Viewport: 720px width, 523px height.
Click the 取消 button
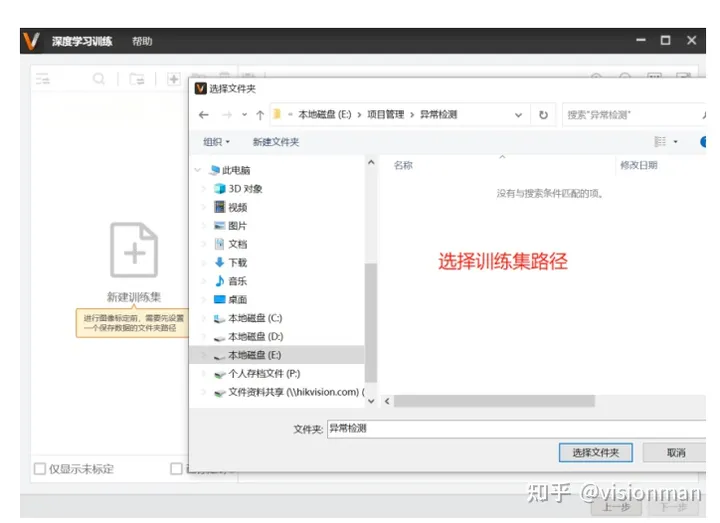click(674, 453)
